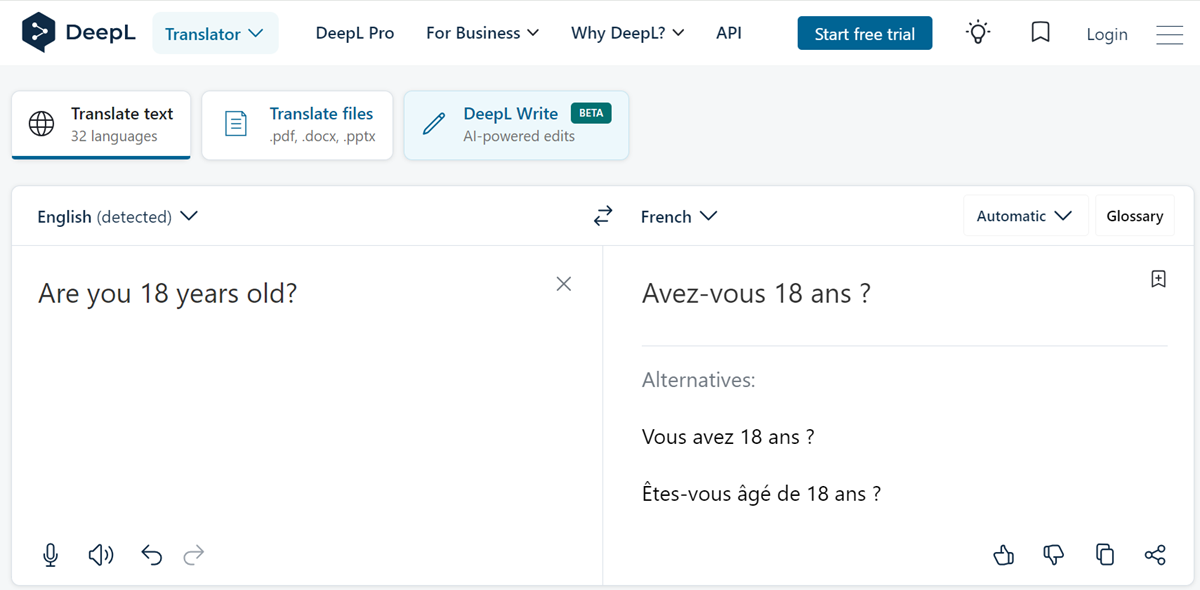Open the lightbulb tips icon
The width and height of the screenshot is (1200, 590).
[x=977, y=32]
